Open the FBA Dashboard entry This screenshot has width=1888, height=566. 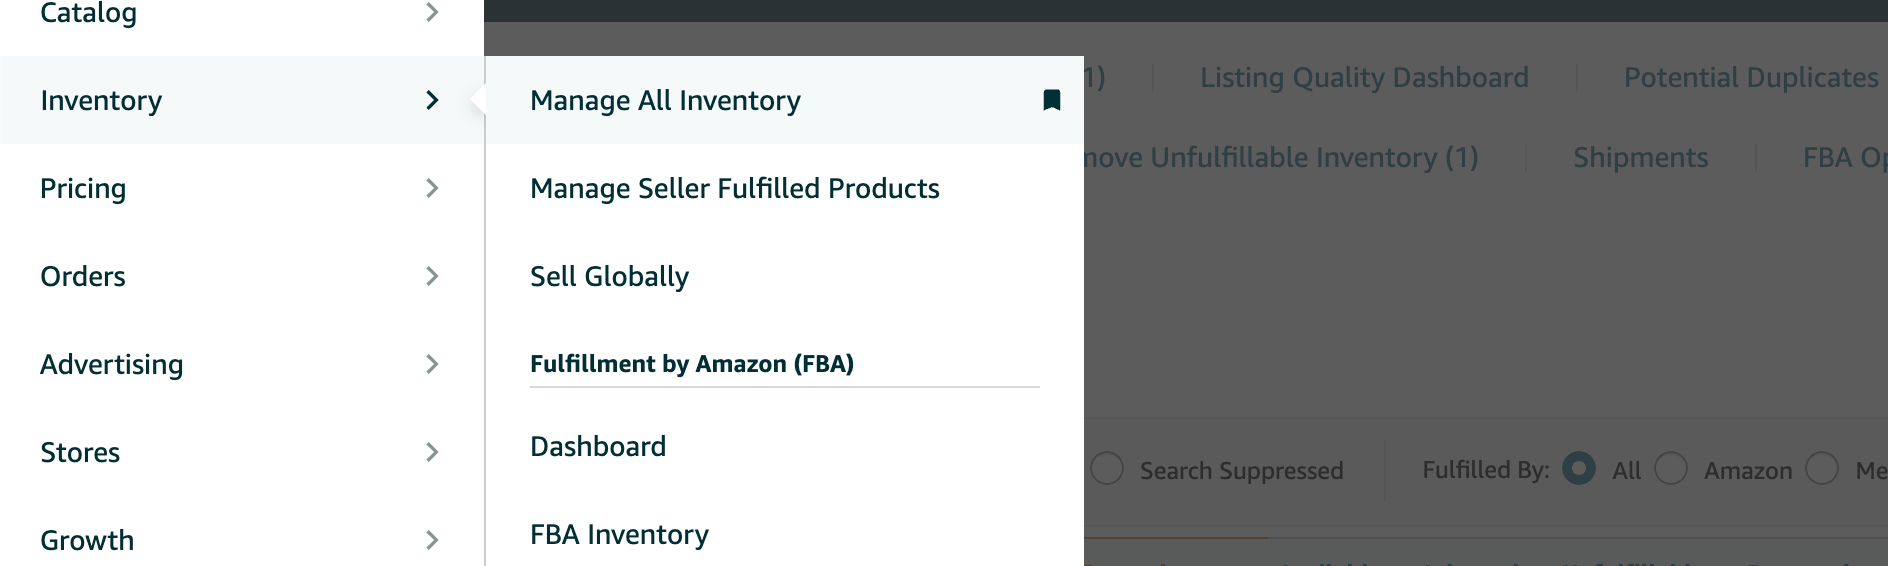(598, 446)
